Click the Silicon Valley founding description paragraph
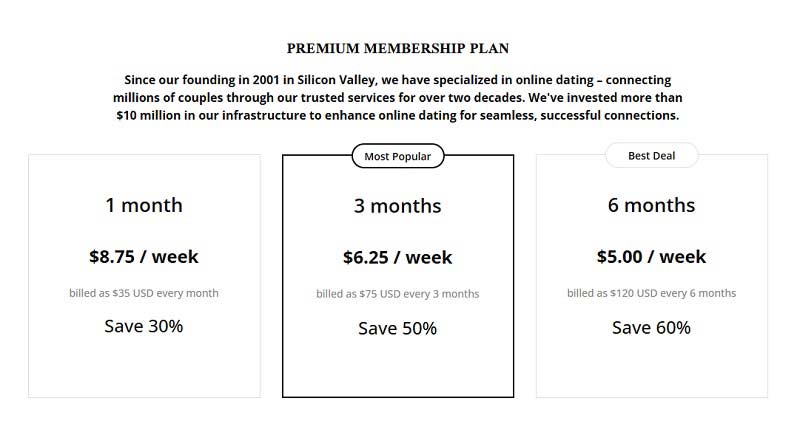This screenshot has height=432, width=800. pos(398,97)
